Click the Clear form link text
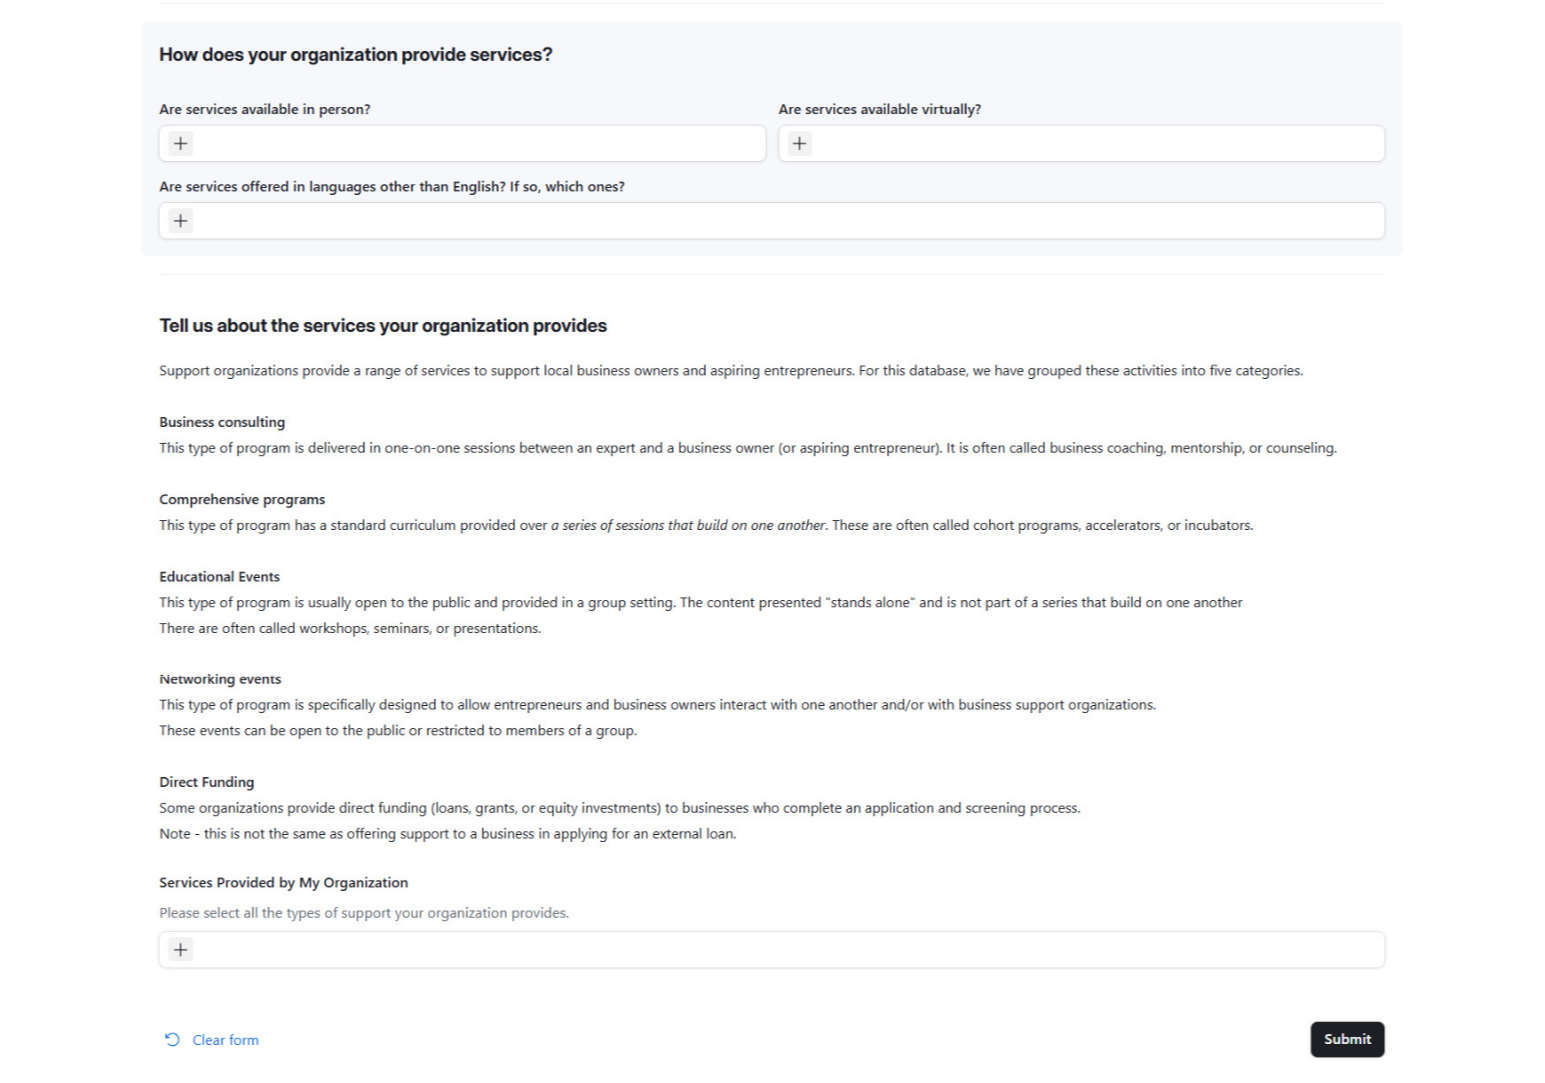 coord(225,1040)
